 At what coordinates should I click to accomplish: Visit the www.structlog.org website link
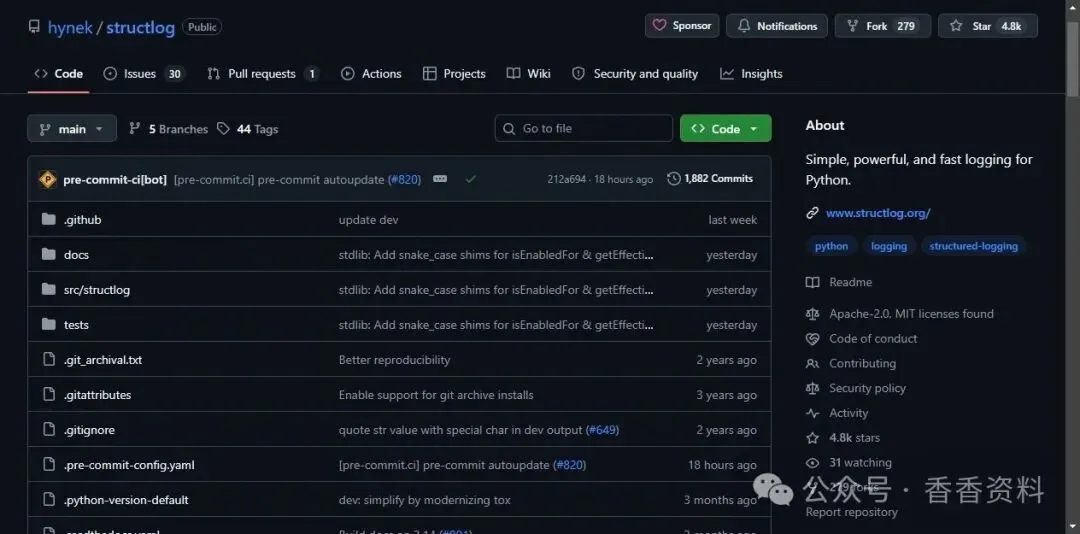[x=878, y=213]
